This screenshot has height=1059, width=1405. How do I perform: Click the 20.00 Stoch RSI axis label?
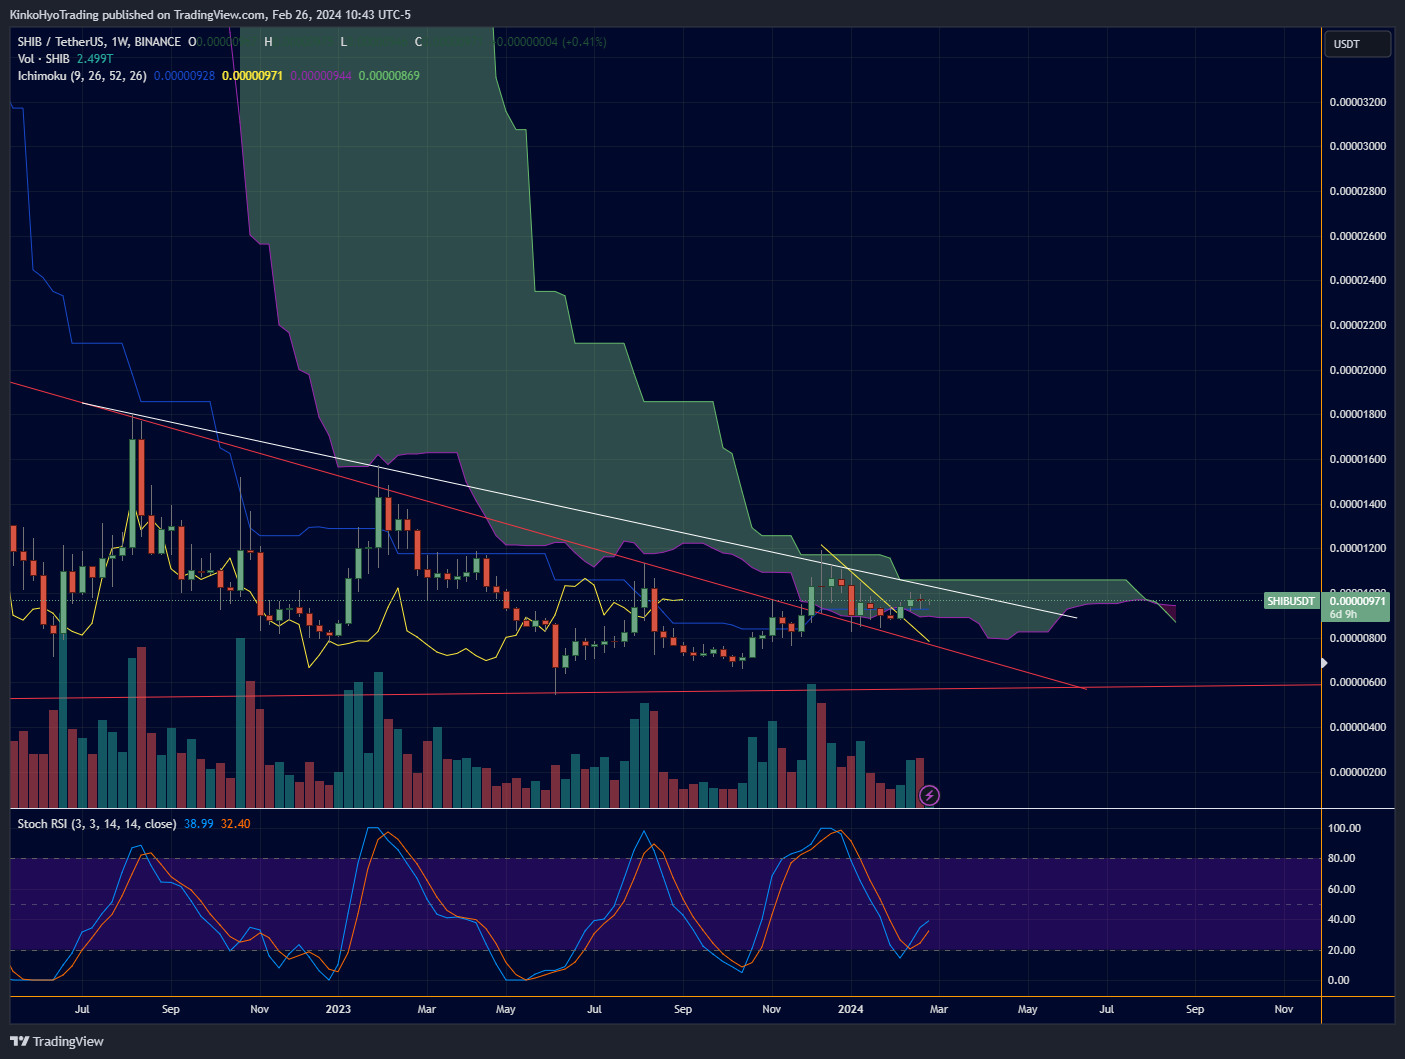click(x=1341, y=950)
